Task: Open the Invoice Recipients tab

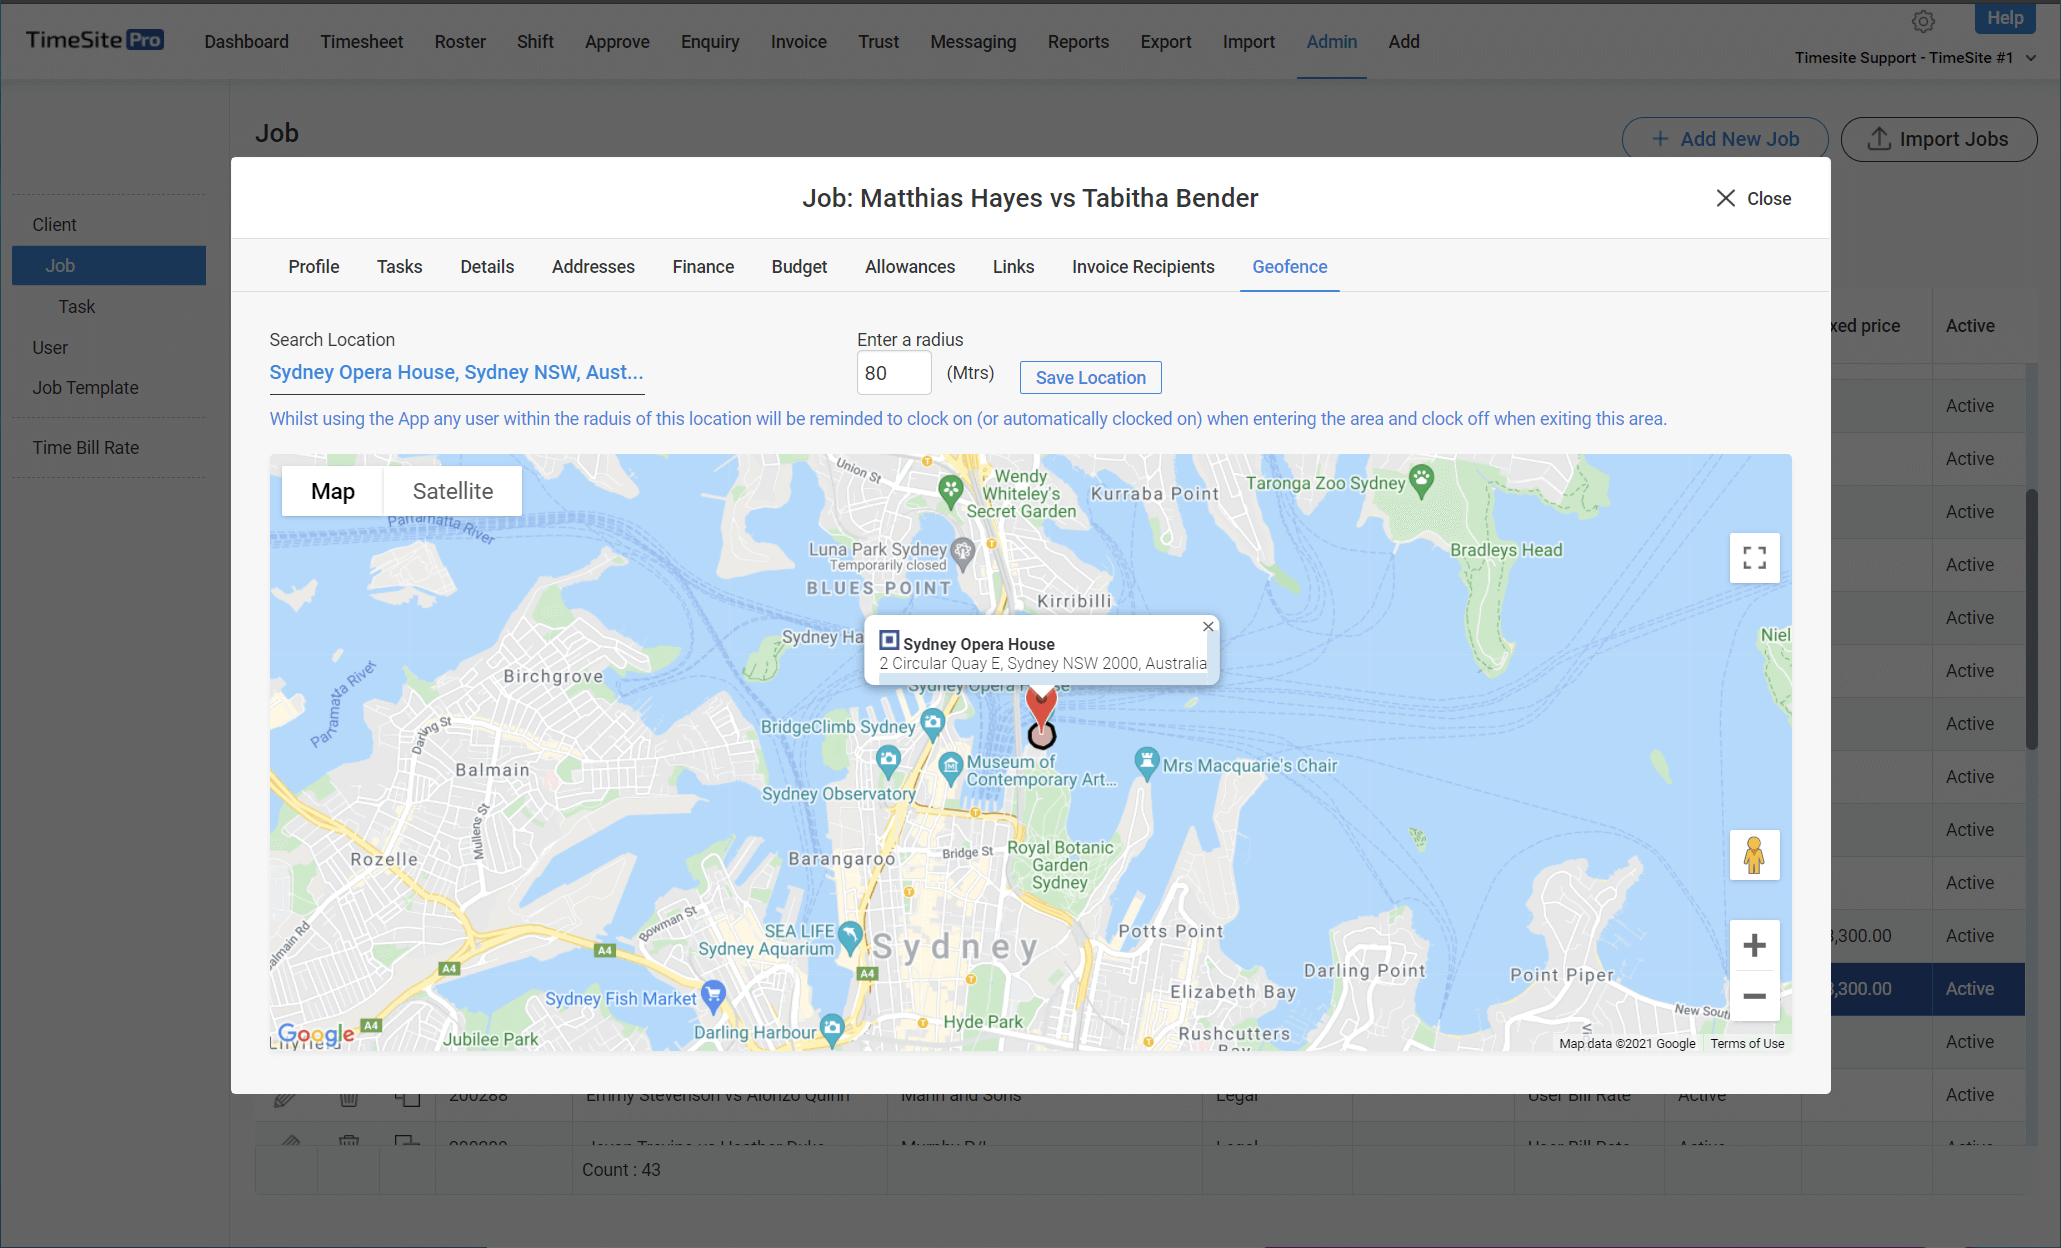Action: [x=1143, y=267]
